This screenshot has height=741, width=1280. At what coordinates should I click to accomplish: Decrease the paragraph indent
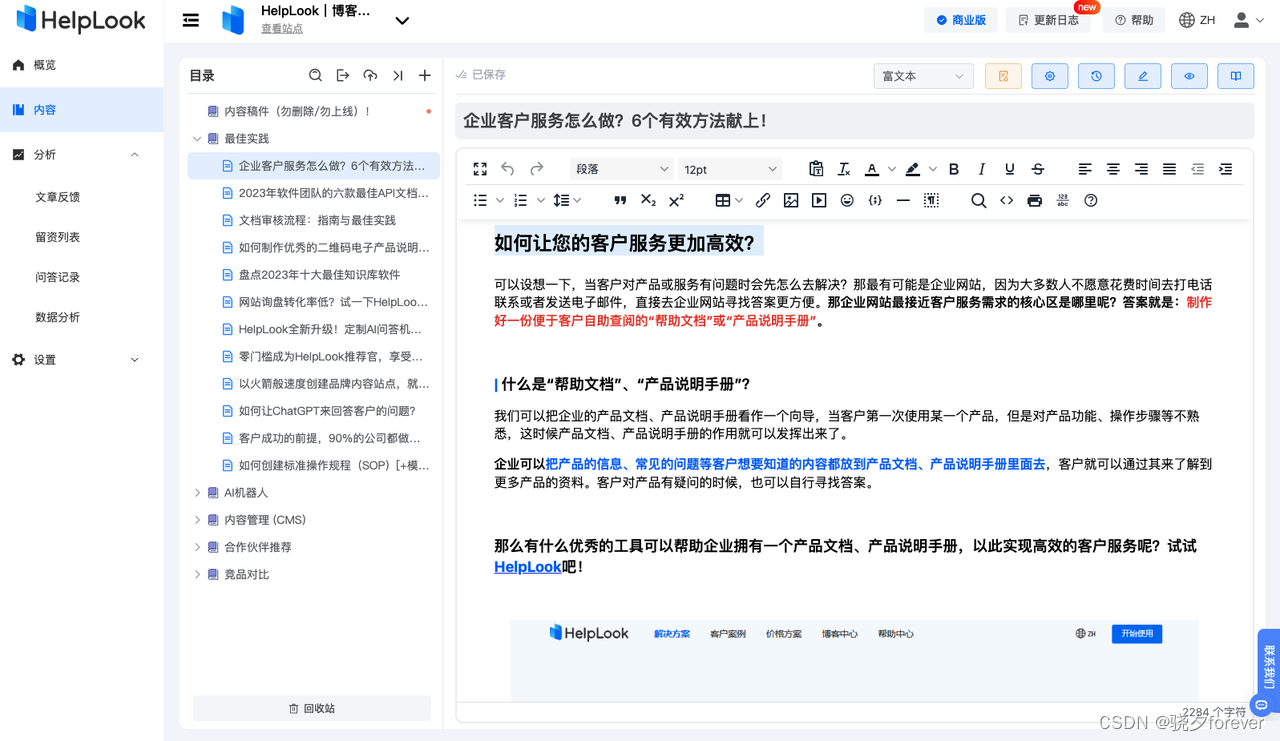pos(1197,169)
